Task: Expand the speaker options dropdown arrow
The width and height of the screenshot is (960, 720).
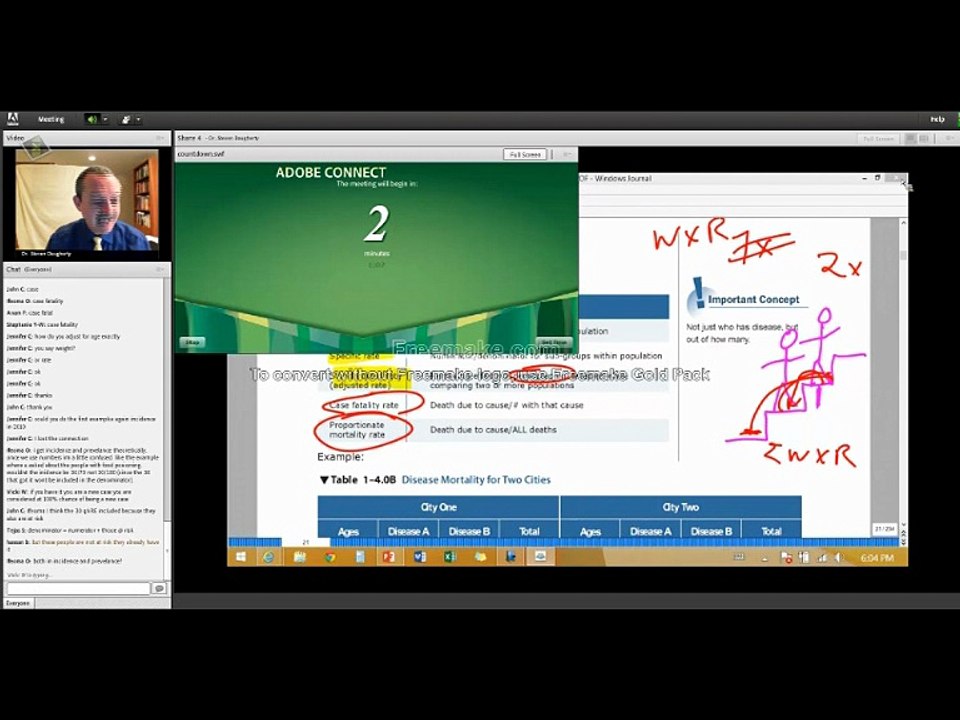Action: tap(105, 119)
